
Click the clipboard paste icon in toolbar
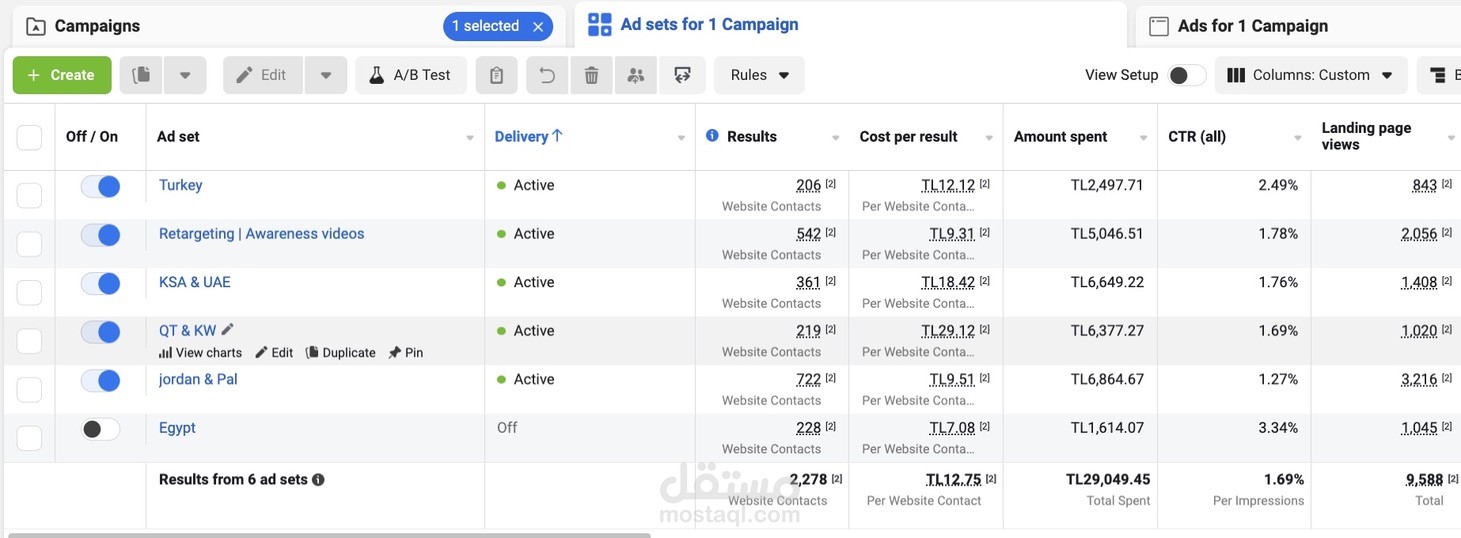pos(497,75)
